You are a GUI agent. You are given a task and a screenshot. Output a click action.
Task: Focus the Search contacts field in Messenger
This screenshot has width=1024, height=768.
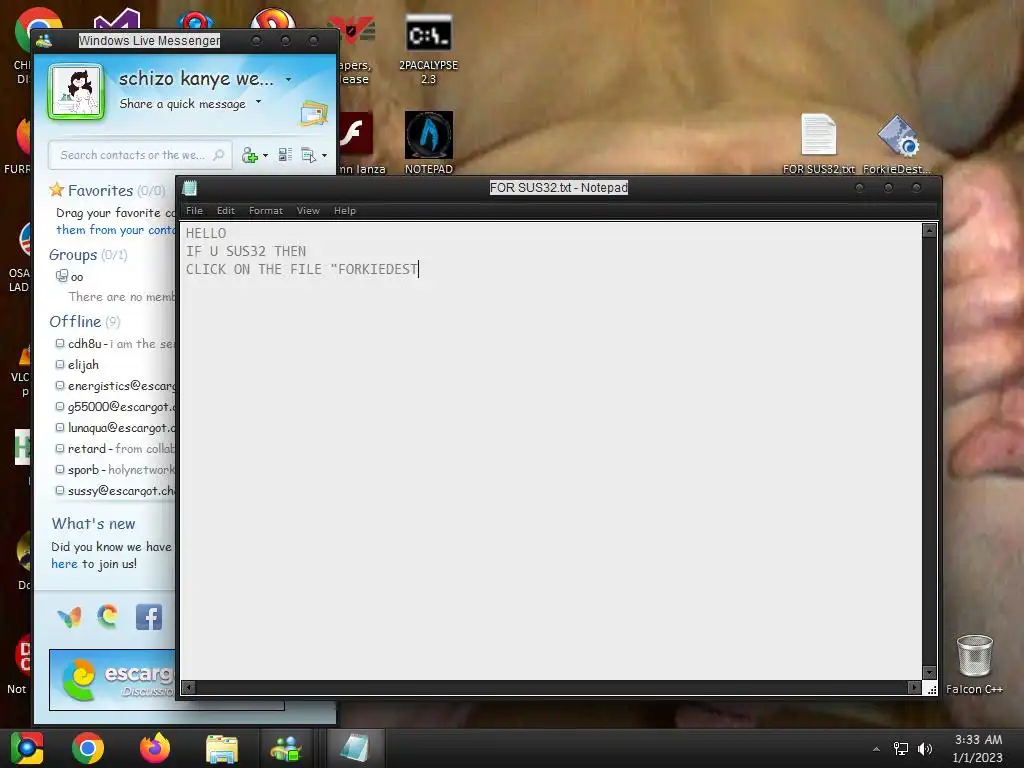tap(140, 155)
